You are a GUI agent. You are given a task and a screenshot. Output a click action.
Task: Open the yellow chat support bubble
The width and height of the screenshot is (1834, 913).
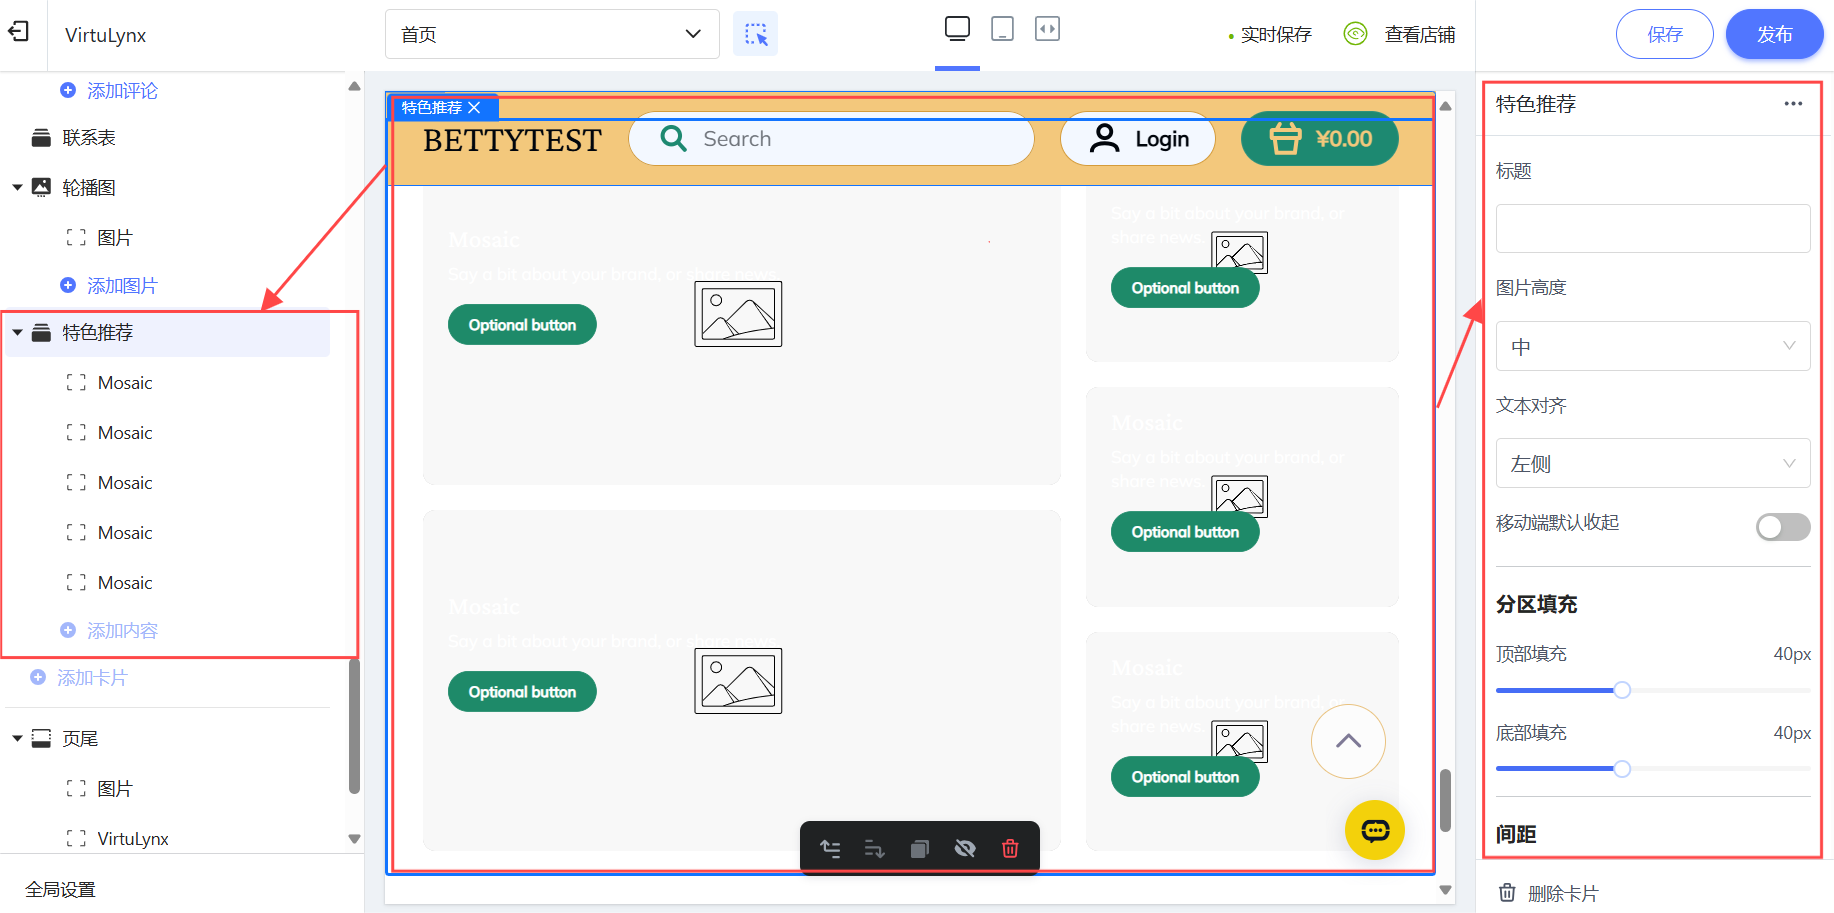coord(1375,830)
